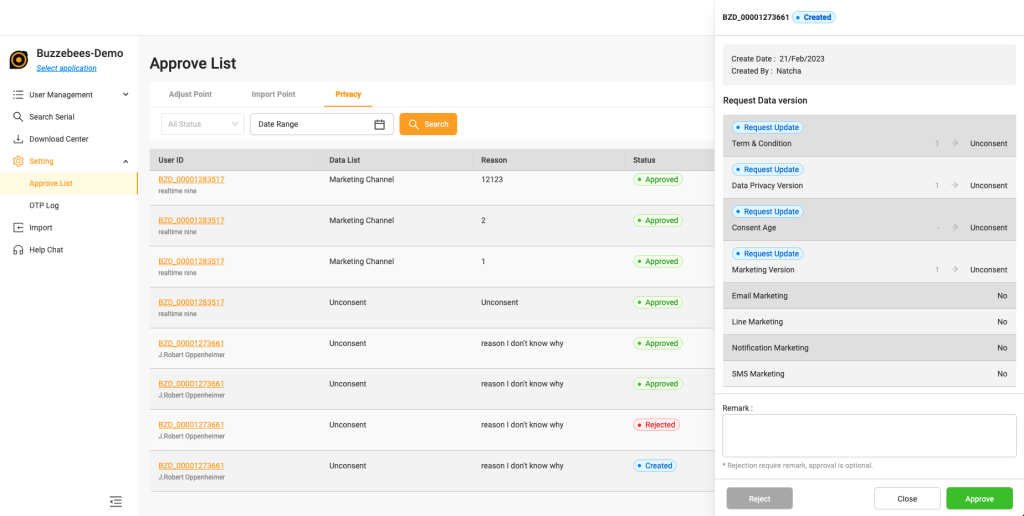Collapse sidebar using bottom menu icon
1024x516 pixels.
[x=116, y=501]
